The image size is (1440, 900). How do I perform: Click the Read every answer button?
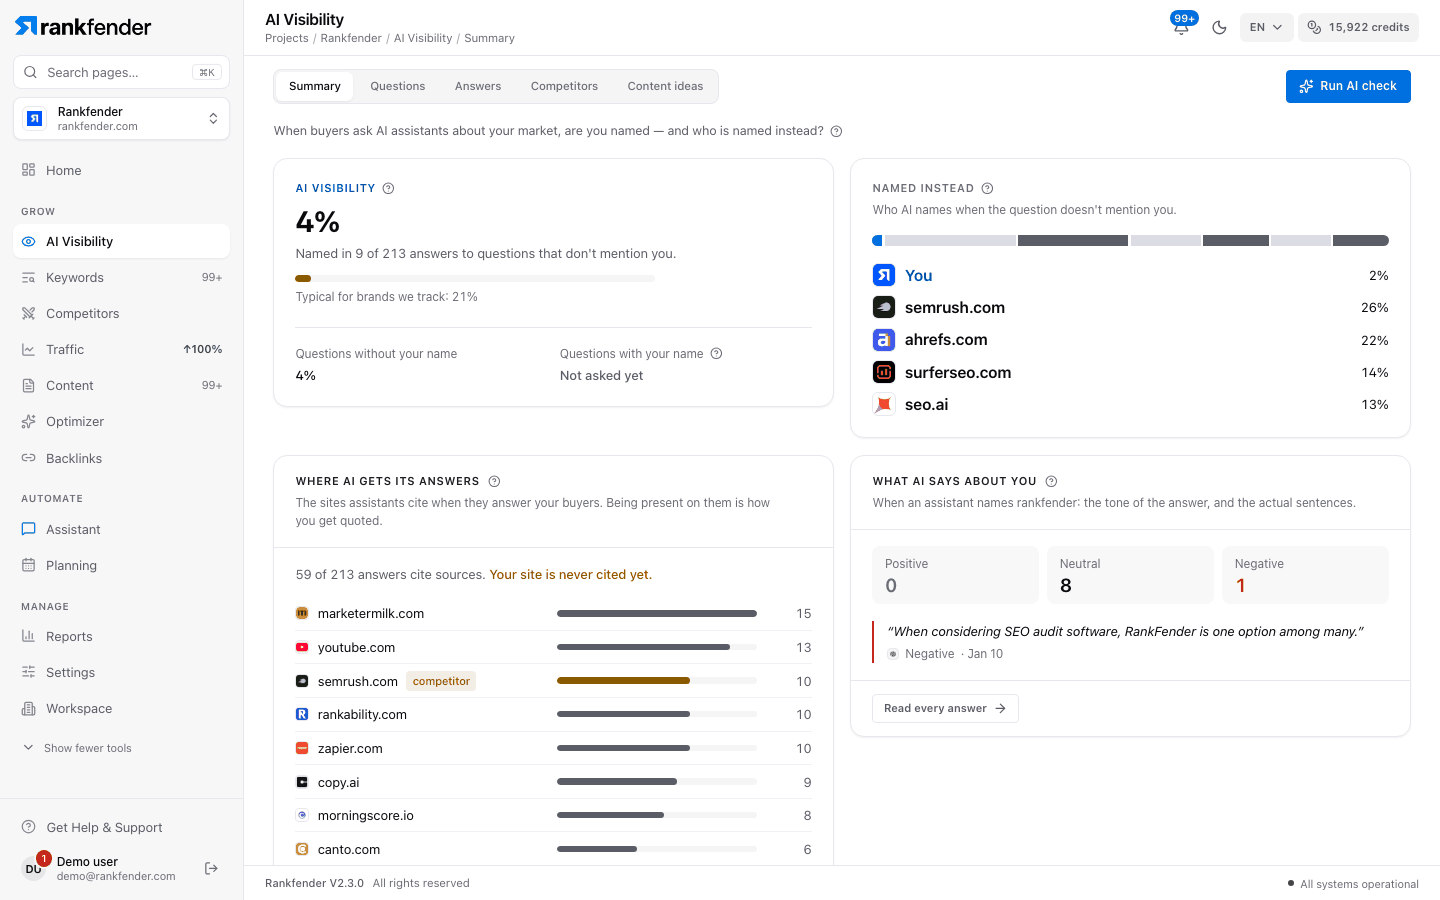point(945,708)
